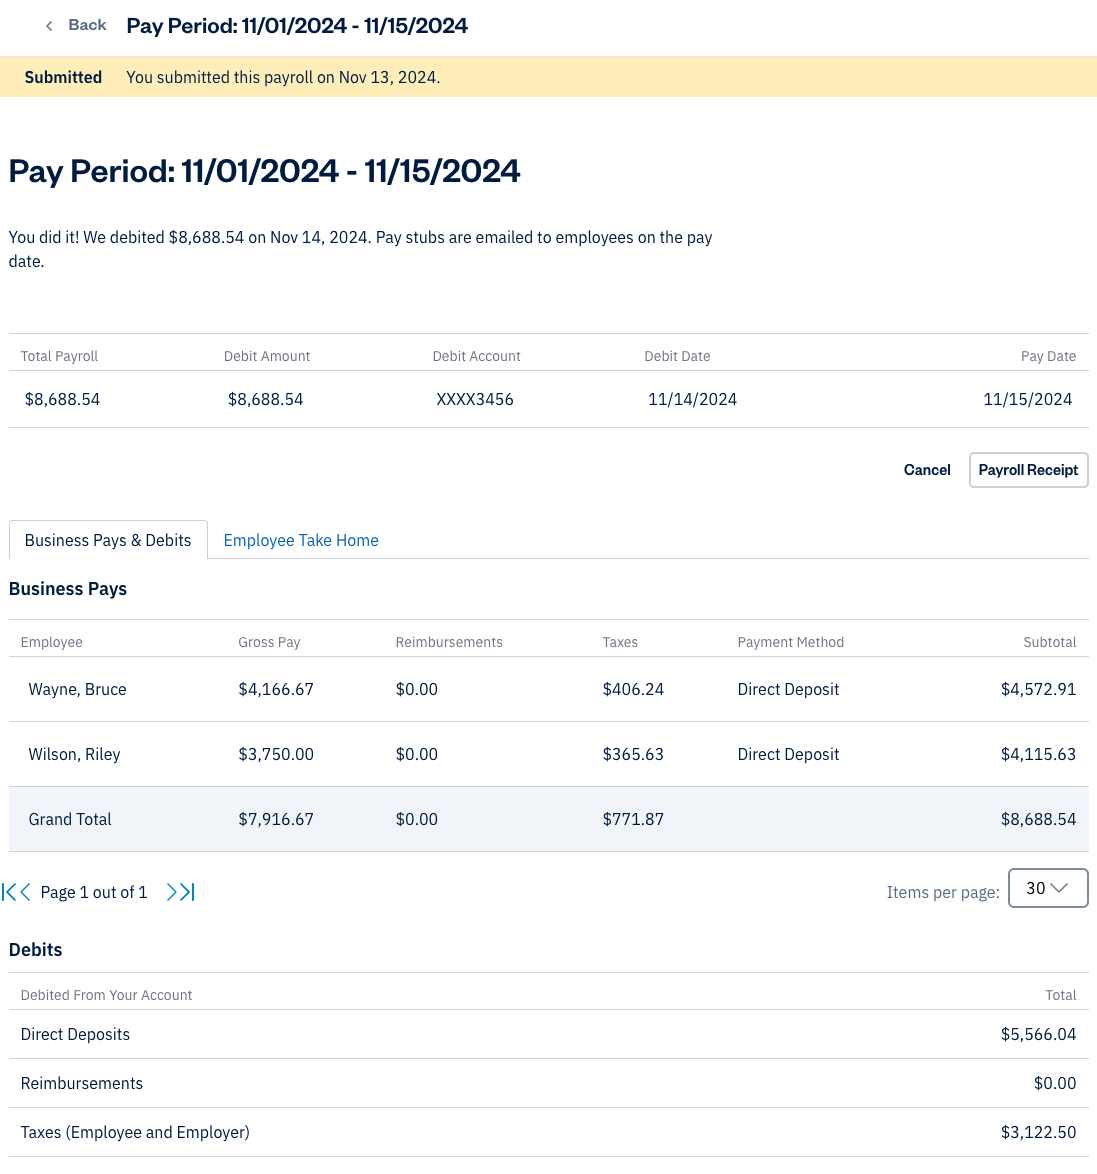Click the Back link text

87,26
